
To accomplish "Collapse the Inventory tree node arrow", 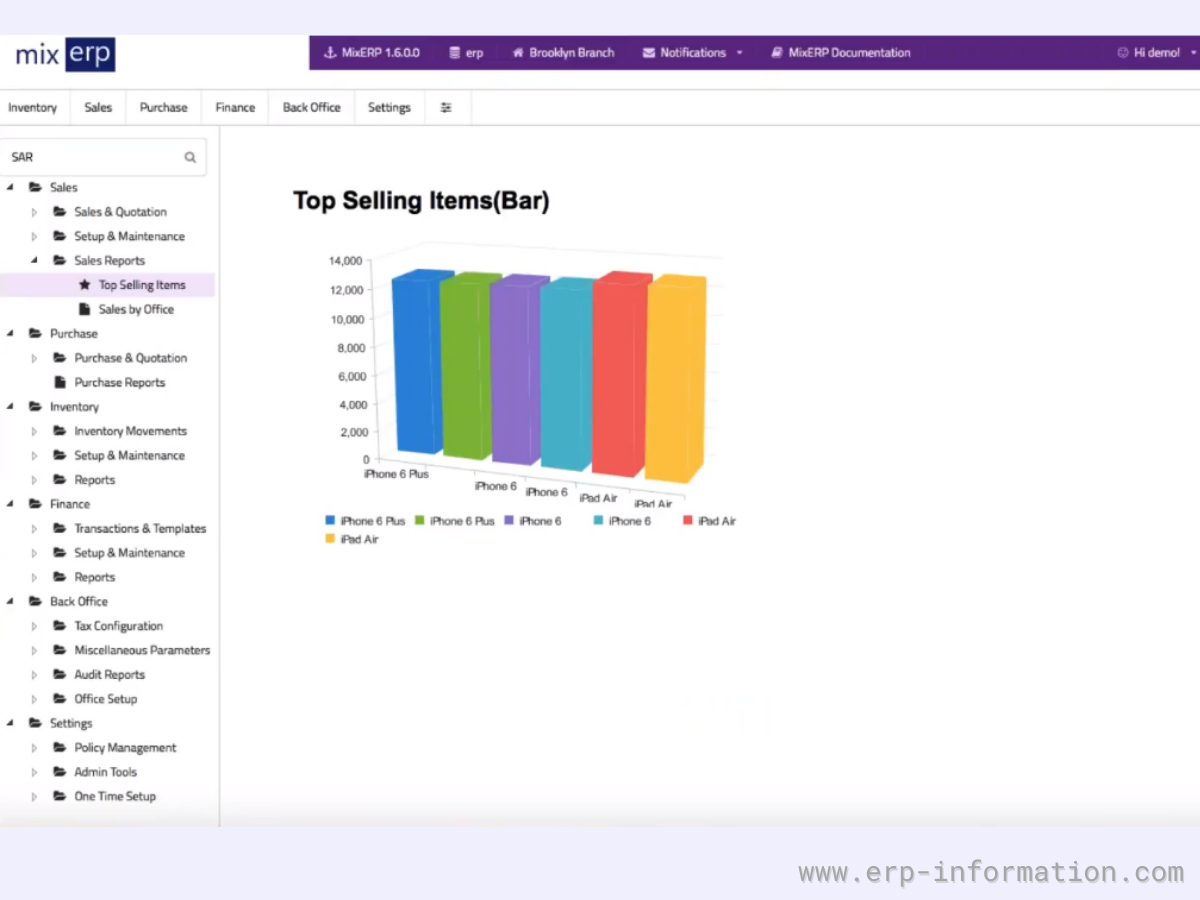I will (x=10, y=407).
